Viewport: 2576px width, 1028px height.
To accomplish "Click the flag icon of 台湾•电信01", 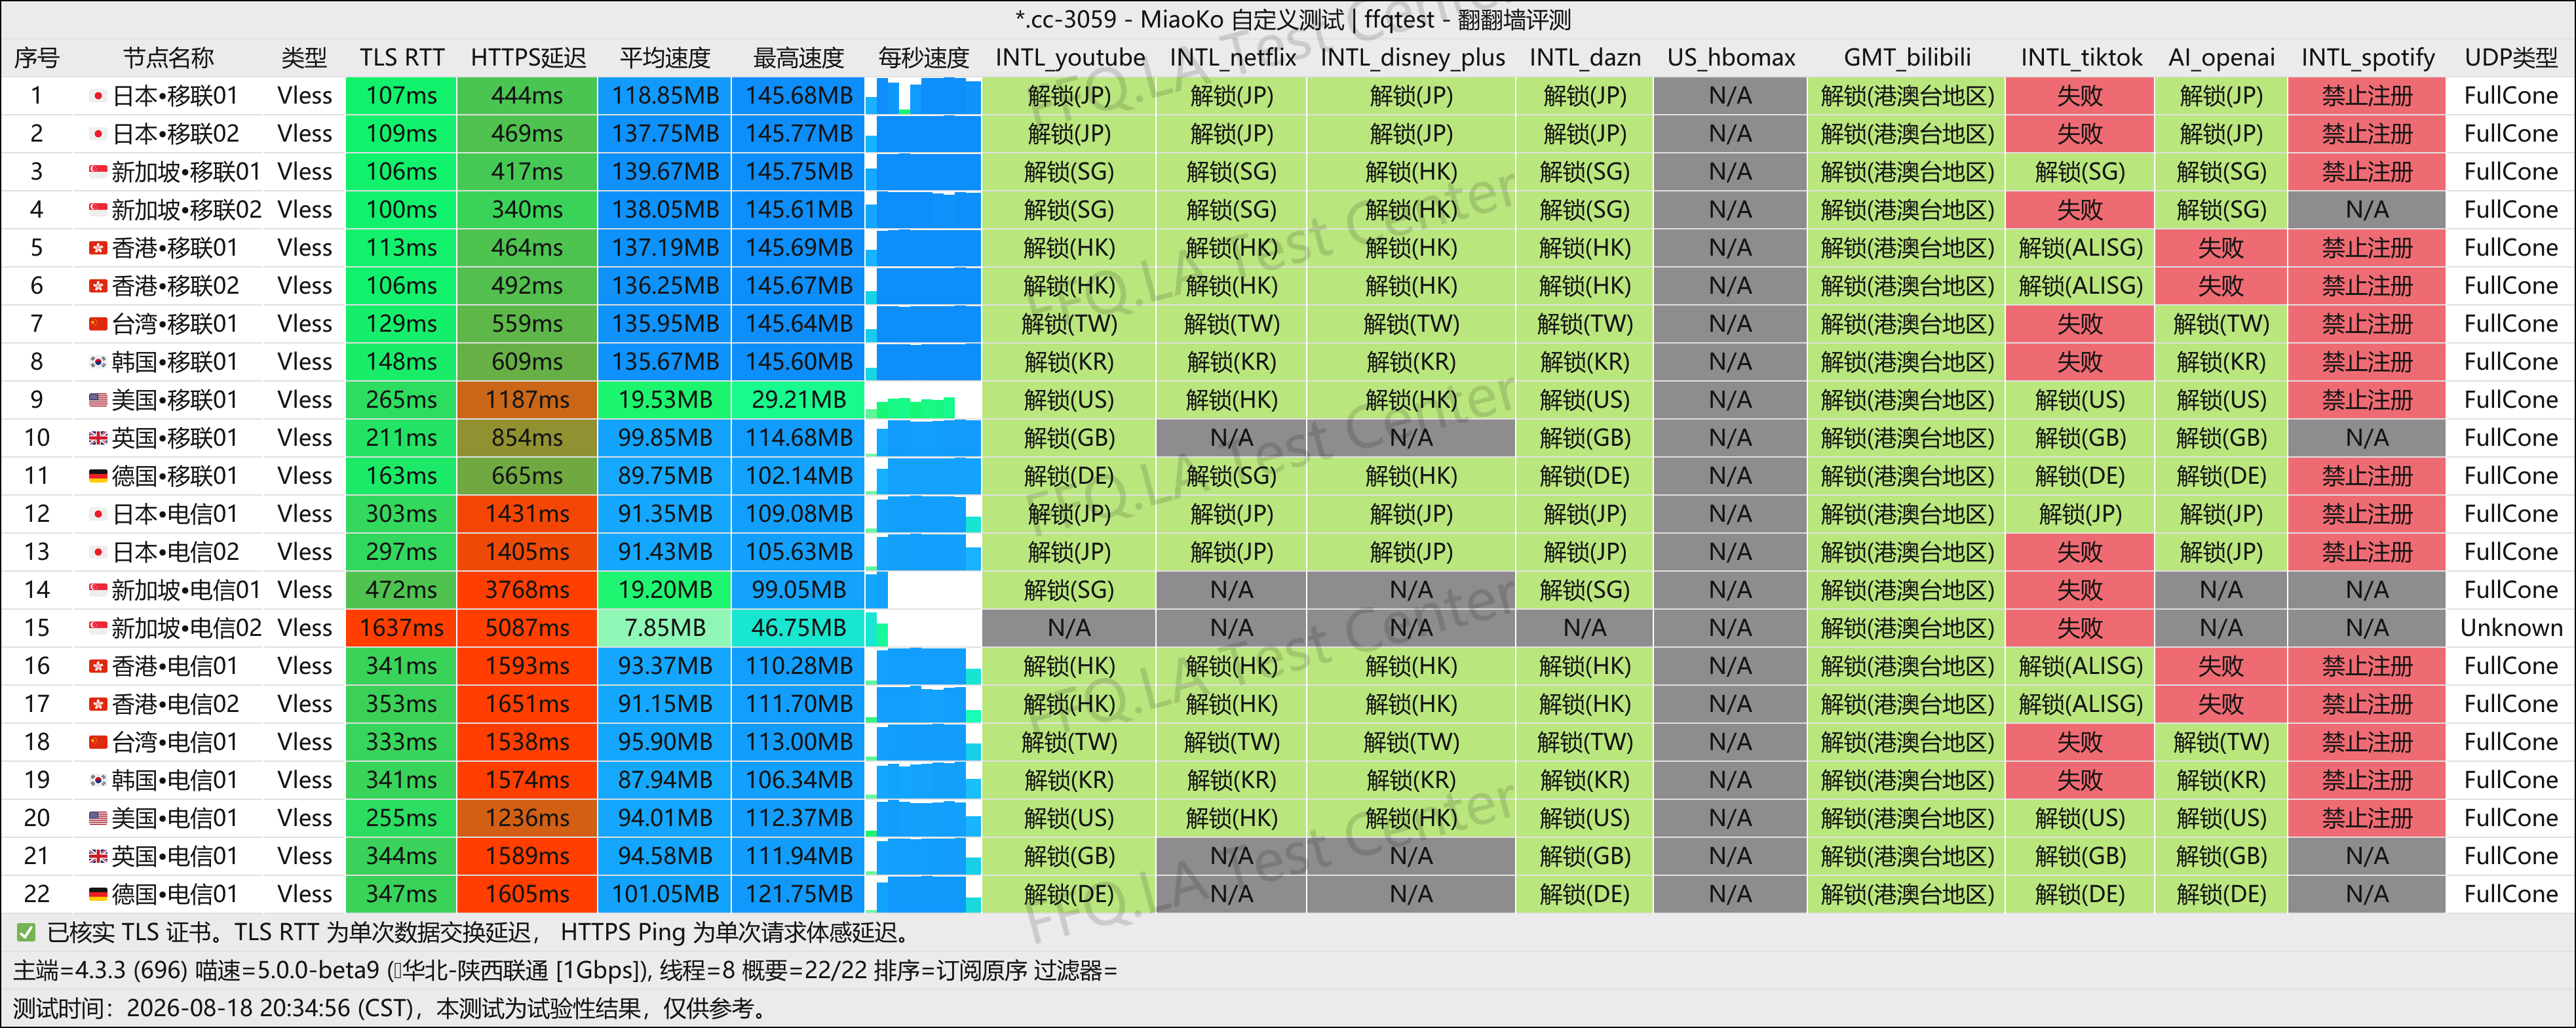I will 98,742.
